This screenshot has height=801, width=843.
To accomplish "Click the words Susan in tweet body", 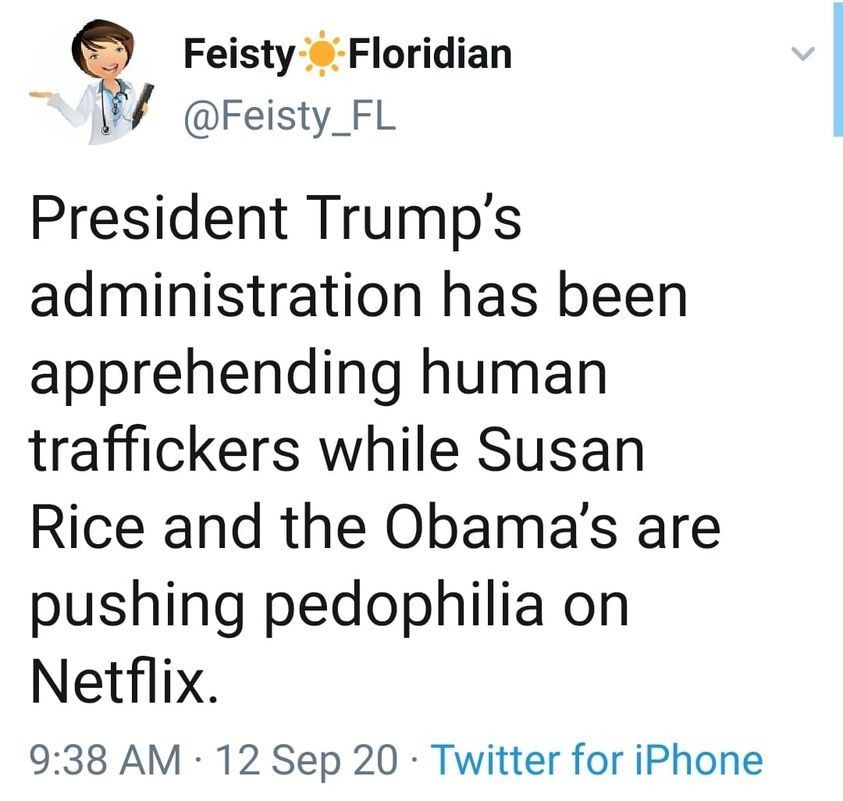I will pyautogui.click(x=566, y=450).
